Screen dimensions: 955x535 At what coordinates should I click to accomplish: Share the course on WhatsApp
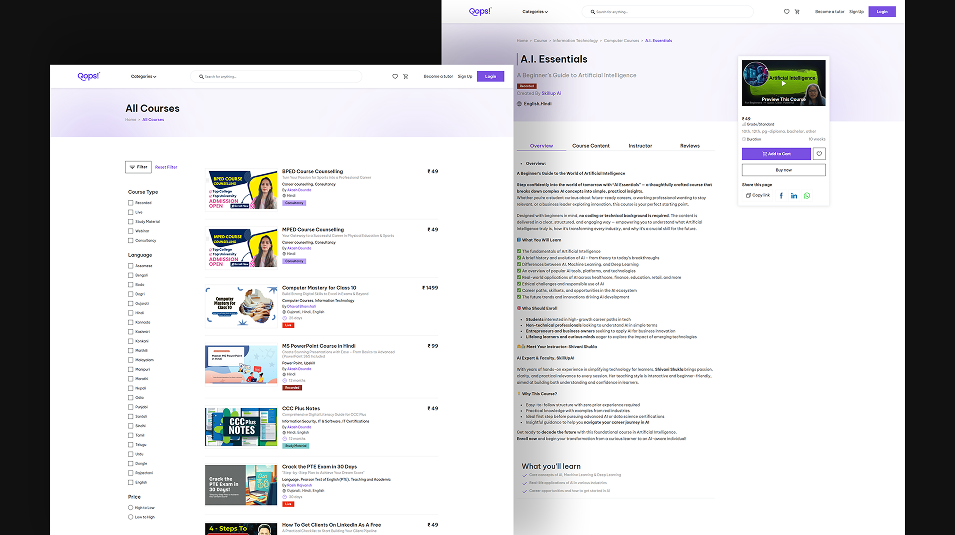point(807,196)
